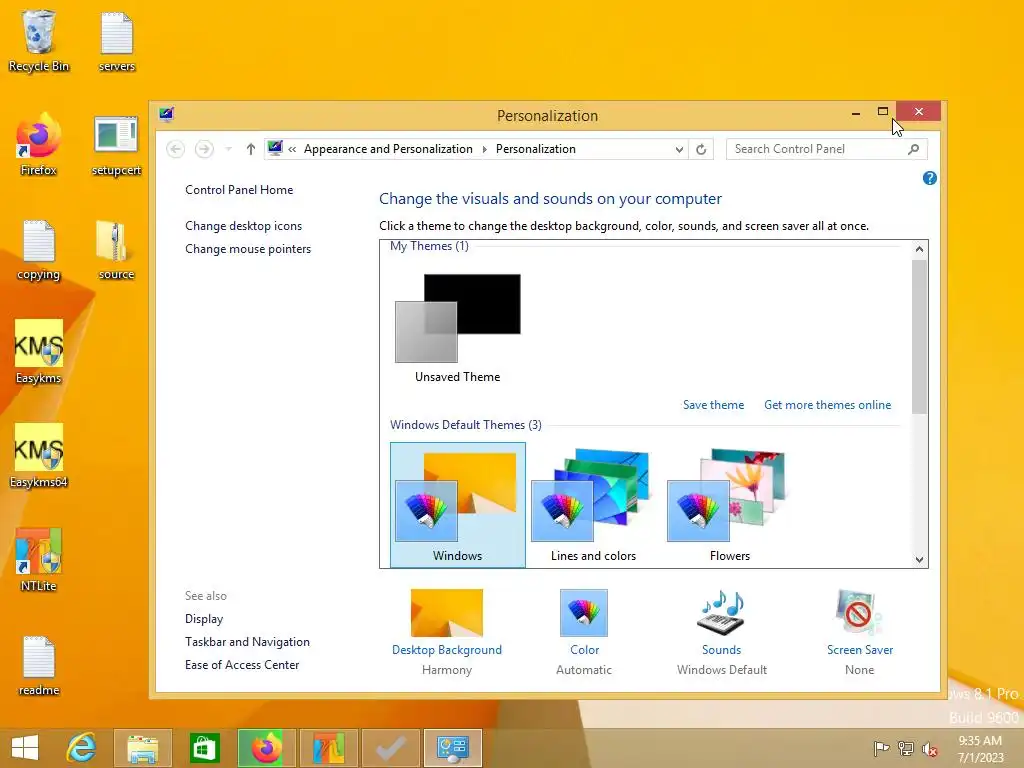This screenshot has height=768, width=1024.
Task: Select the Firefox desktop shortcut
Action: point(39,145)
